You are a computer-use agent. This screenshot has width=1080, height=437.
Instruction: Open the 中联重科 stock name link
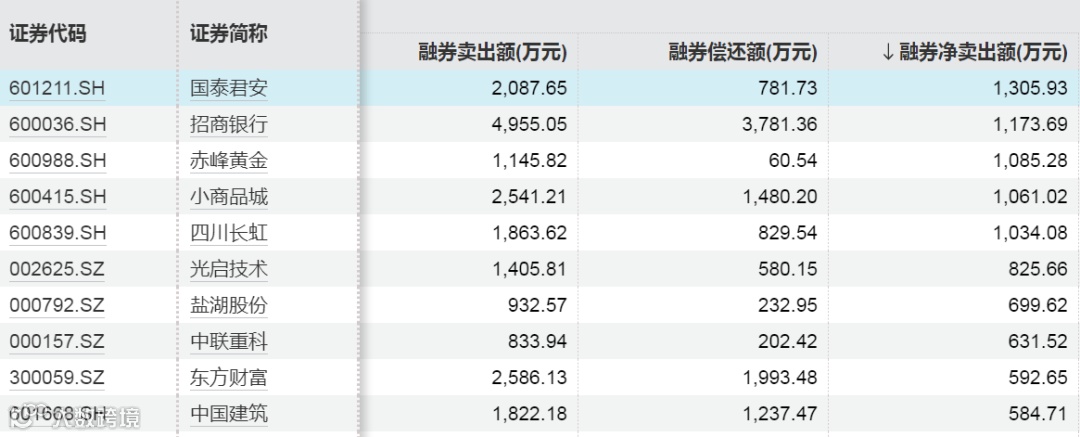229,341
